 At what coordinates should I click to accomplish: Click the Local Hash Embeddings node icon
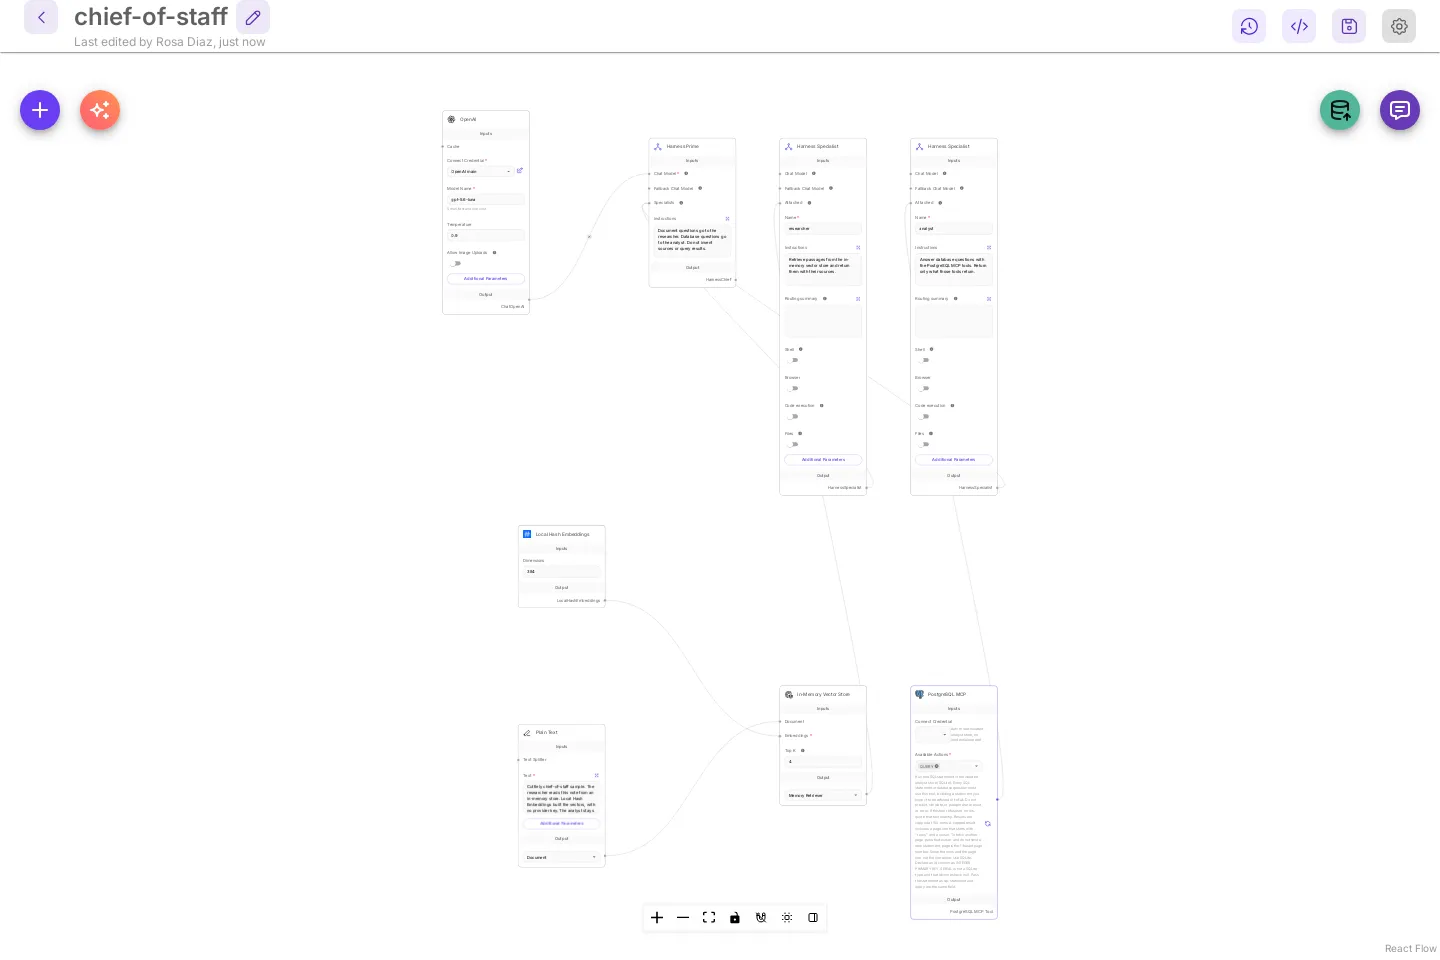pos(527,534)
